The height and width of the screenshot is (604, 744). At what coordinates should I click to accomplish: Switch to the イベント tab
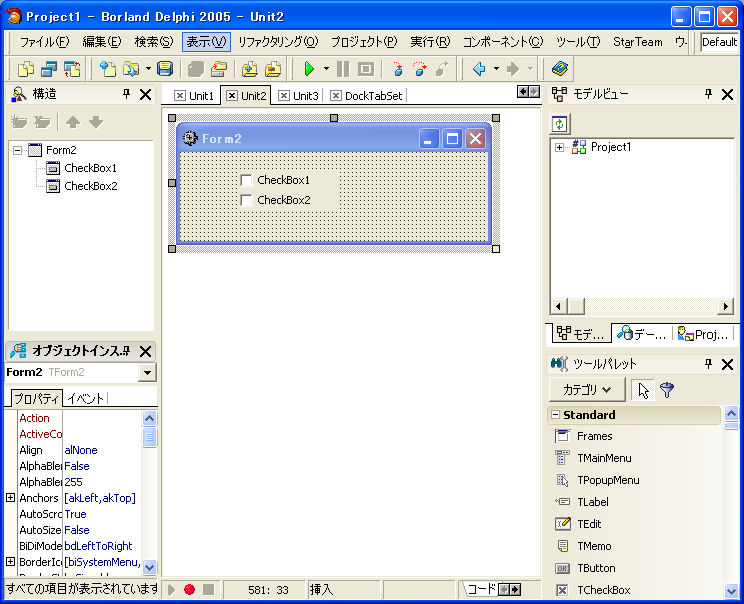(x=85, y=398)
